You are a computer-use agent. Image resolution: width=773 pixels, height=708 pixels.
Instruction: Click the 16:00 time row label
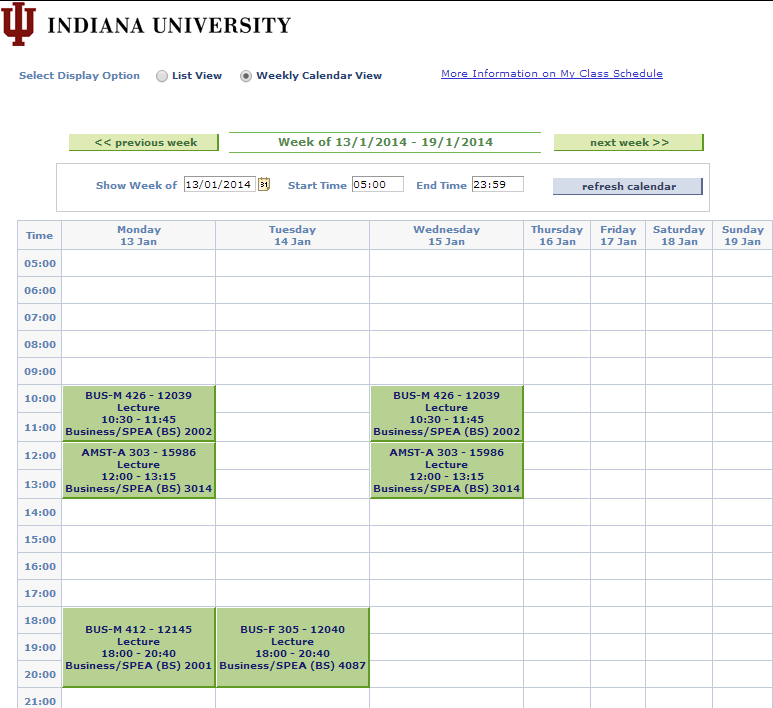40,566
